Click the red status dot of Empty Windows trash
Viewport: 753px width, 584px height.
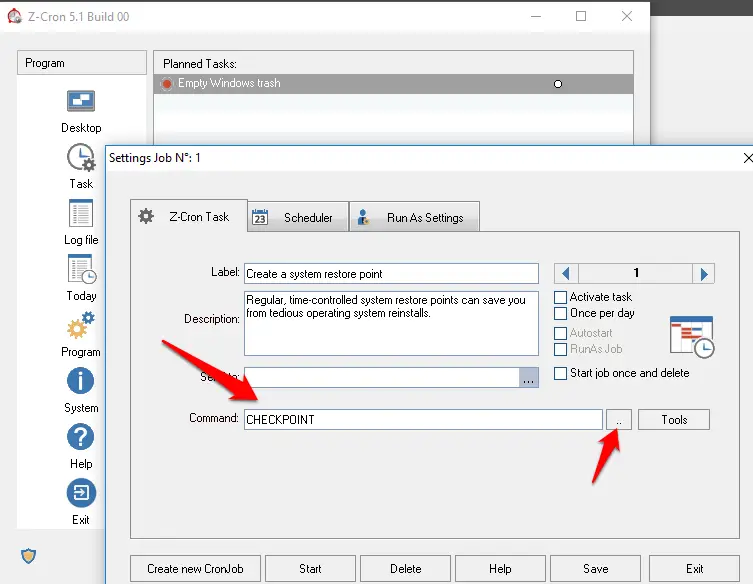click(x=166, y=84)
